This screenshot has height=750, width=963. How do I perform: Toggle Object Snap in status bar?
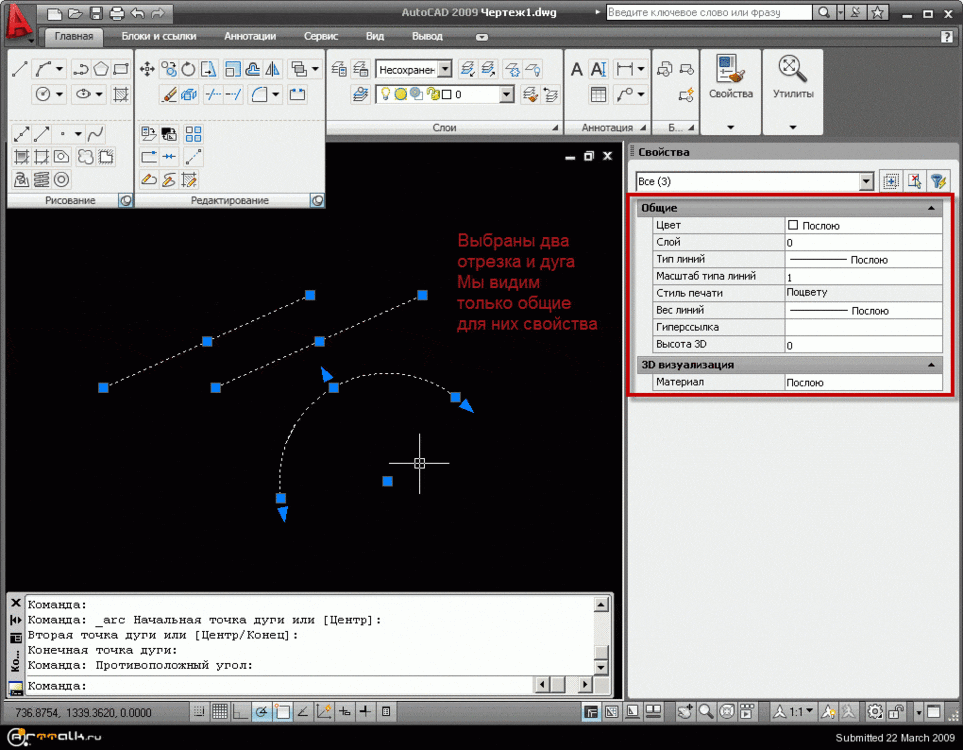click(x=283, y=712)
